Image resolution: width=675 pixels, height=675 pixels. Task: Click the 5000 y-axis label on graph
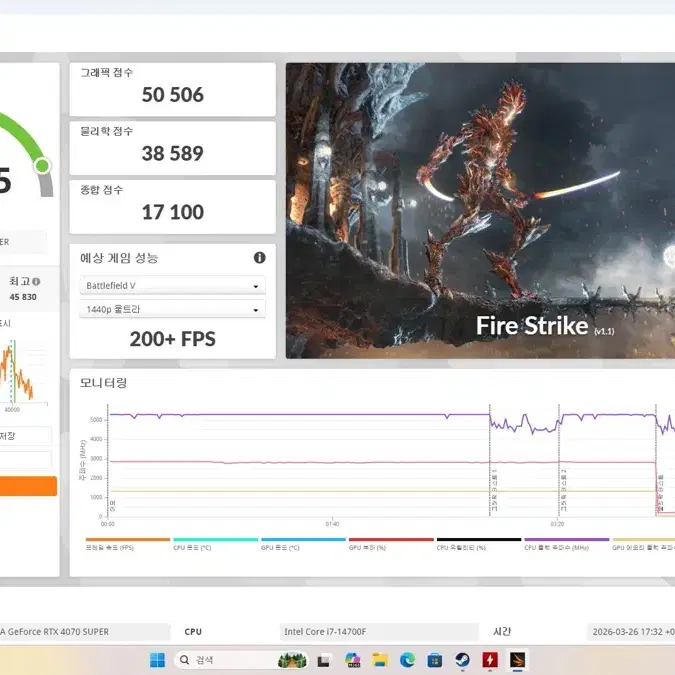click(96, 420)
